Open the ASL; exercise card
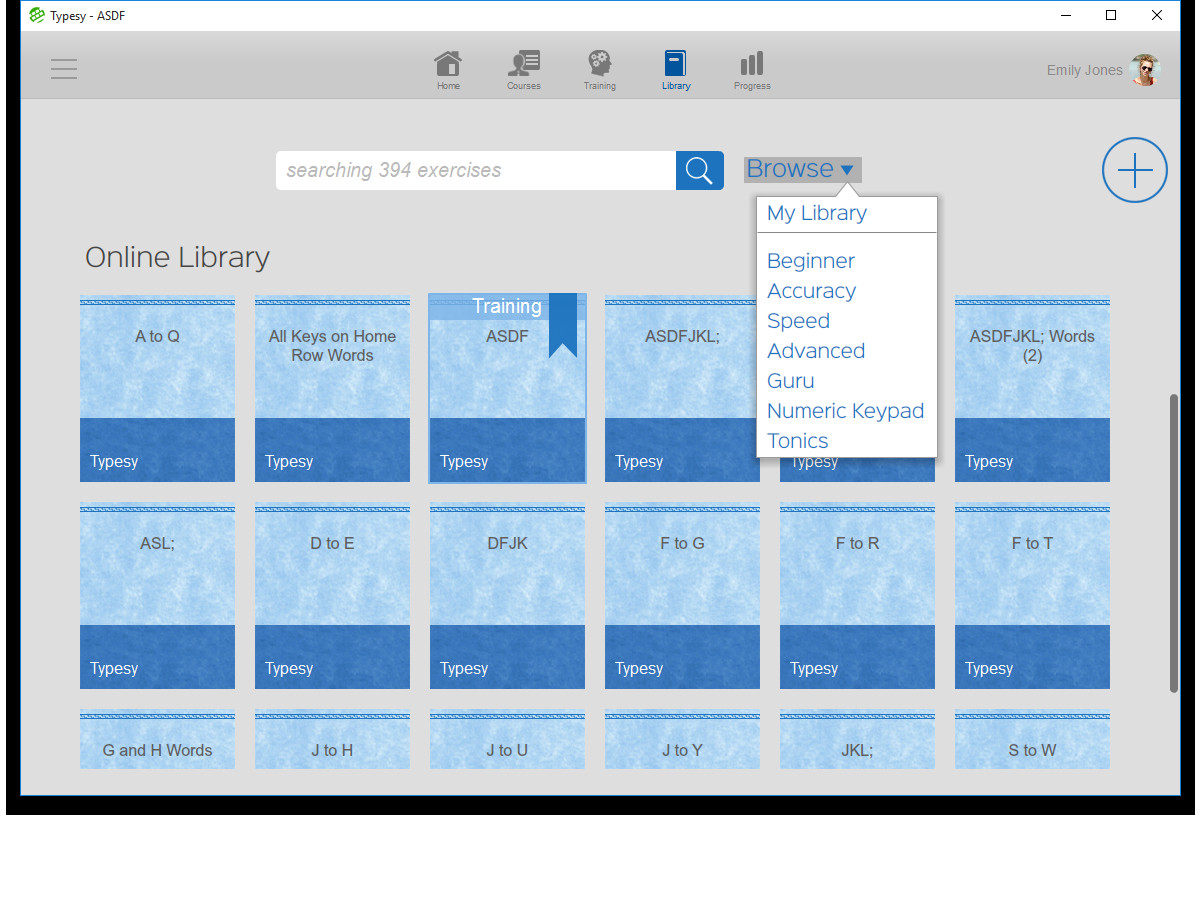Viewport: 1200px width, 900px height. tap(158, 596)
